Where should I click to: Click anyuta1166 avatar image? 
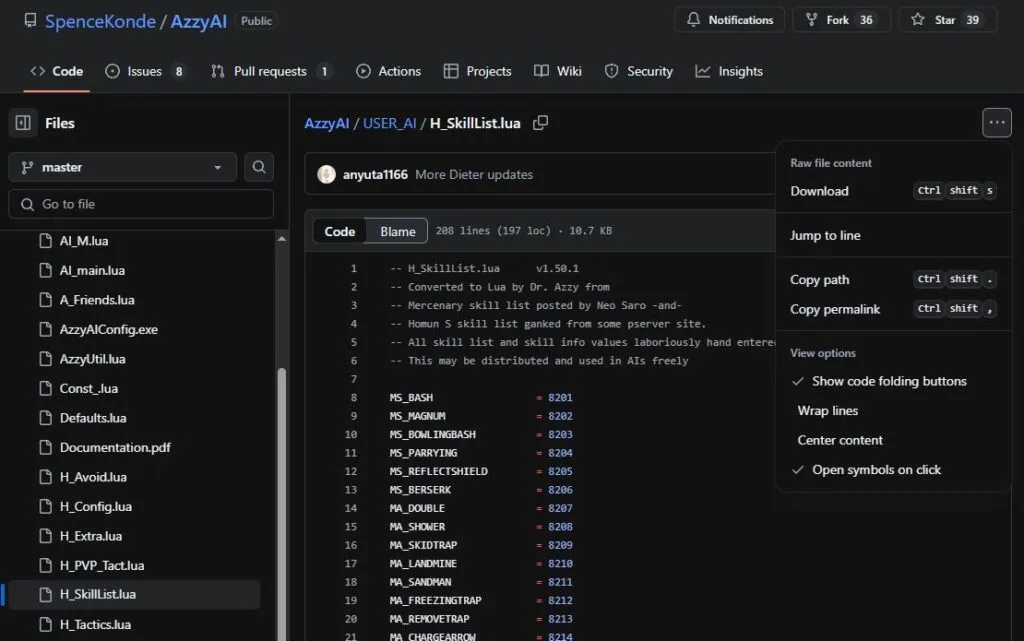[x=327, y=174]
